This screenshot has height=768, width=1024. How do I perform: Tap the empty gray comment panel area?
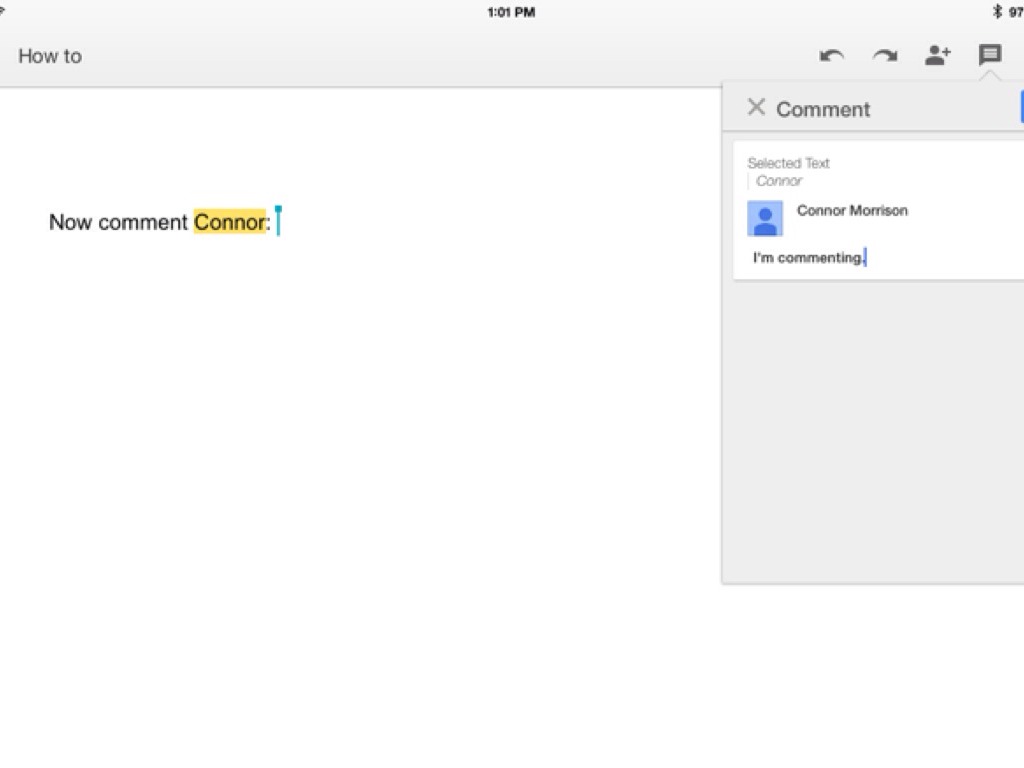[872, 430]
